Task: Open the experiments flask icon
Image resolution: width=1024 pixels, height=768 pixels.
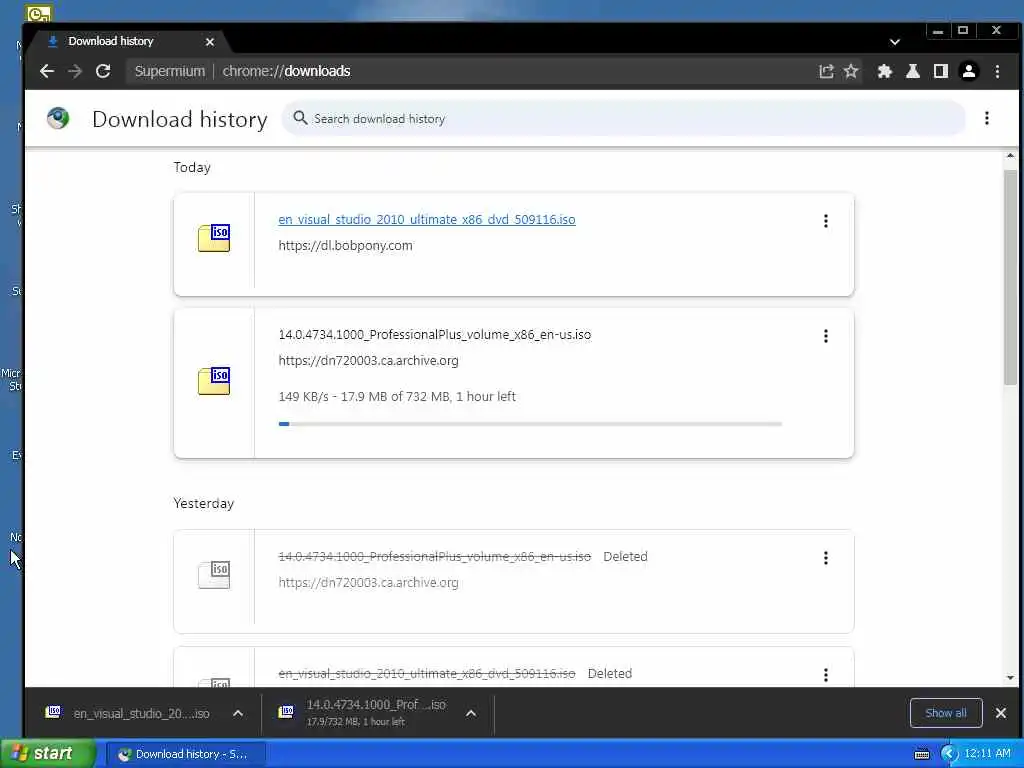Action: pos(913,71)
